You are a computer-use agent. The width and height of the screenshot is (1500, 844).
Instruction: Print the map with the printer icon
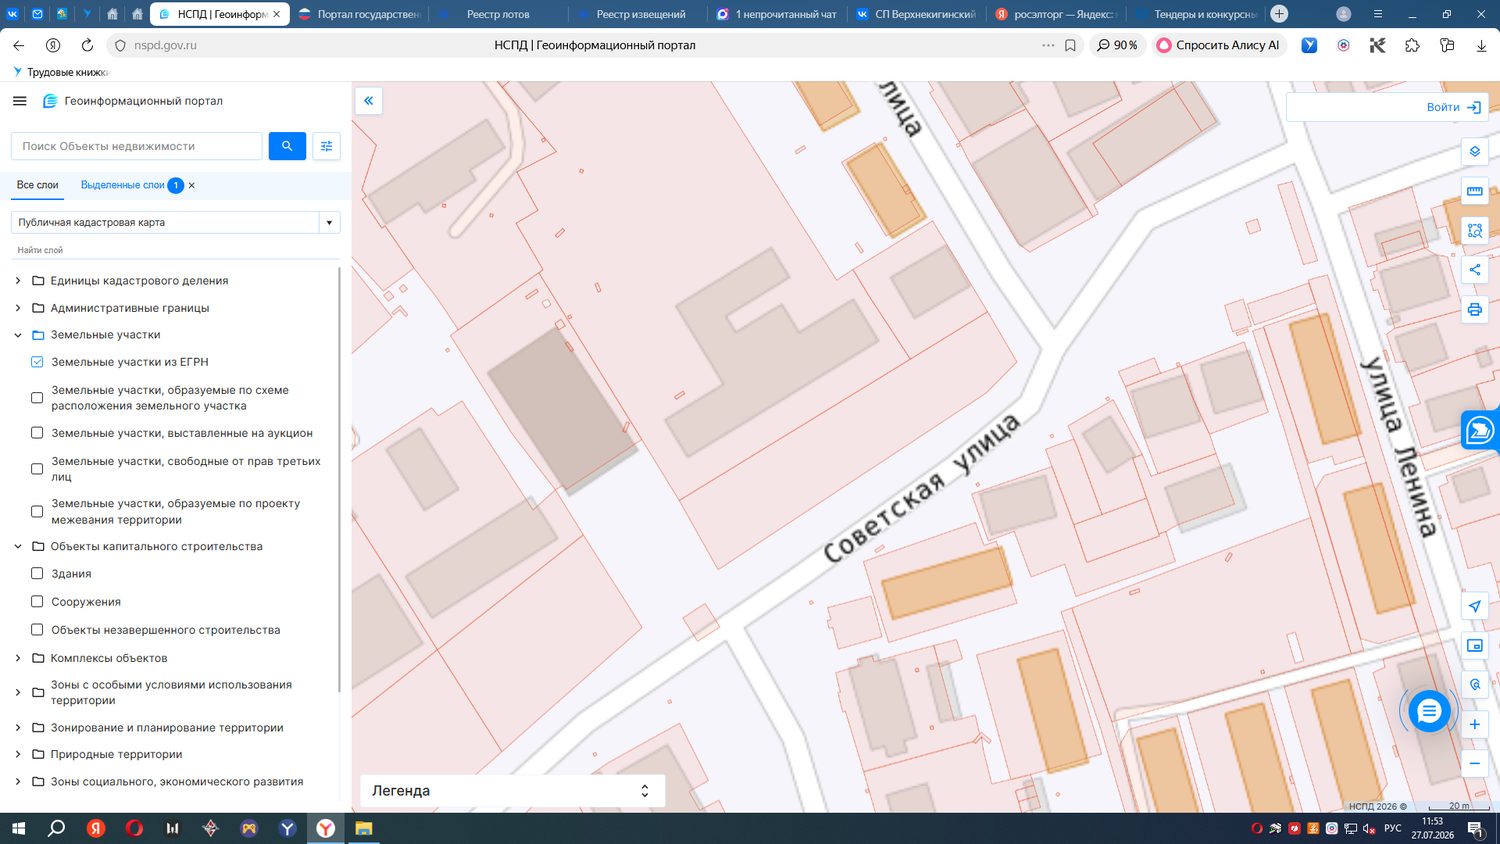[1474, 309]
